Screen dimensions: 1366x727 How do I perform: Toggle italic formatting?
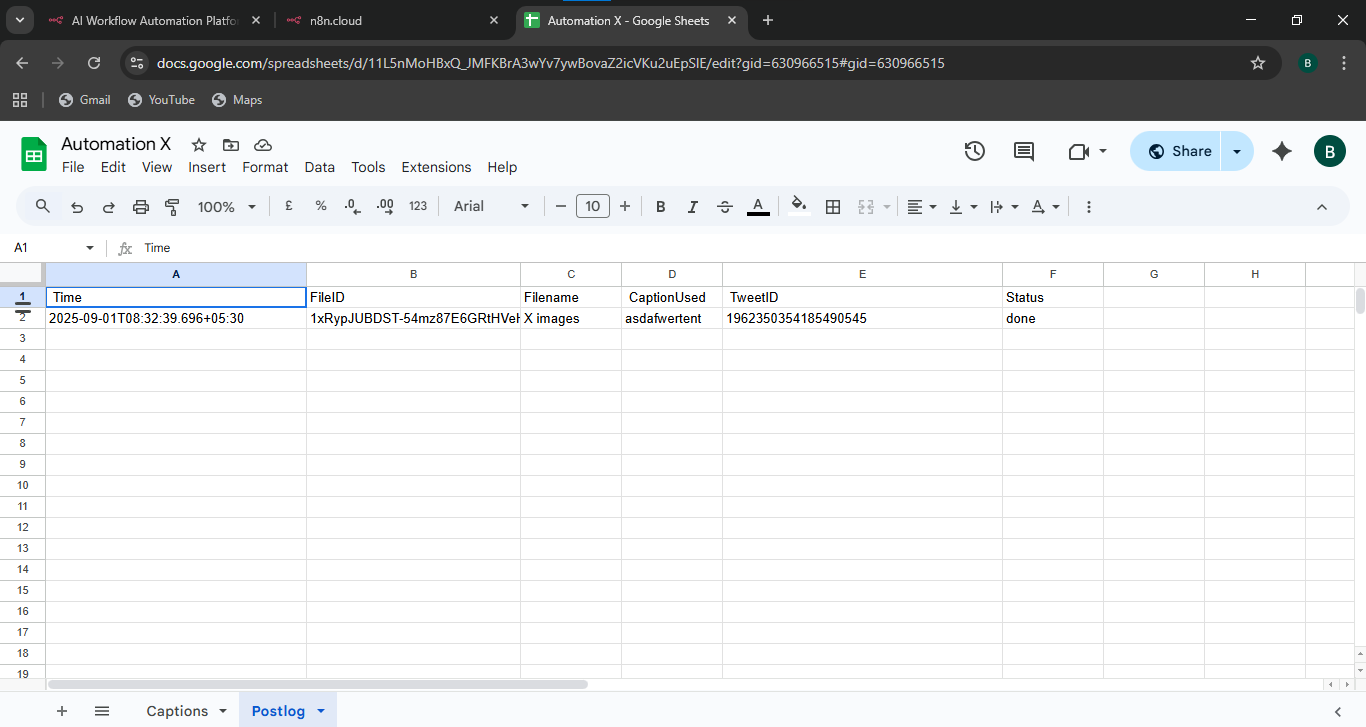coord(692,206)
